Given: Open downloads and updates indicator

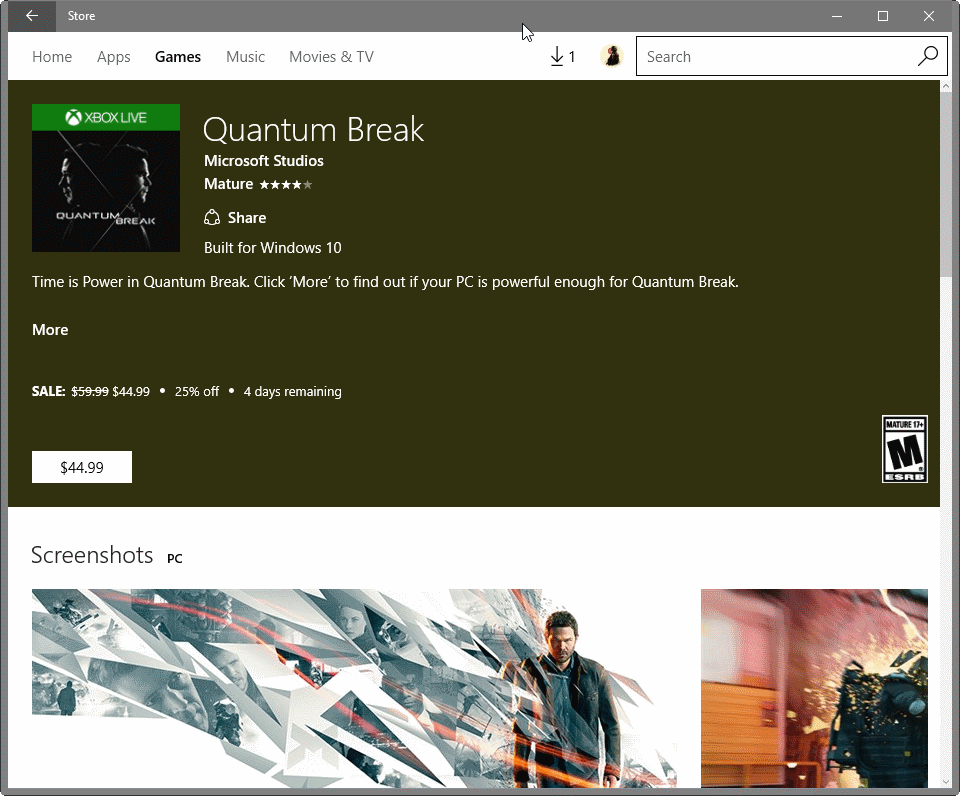Looking at the screenshot, I should tap(563, 57).
